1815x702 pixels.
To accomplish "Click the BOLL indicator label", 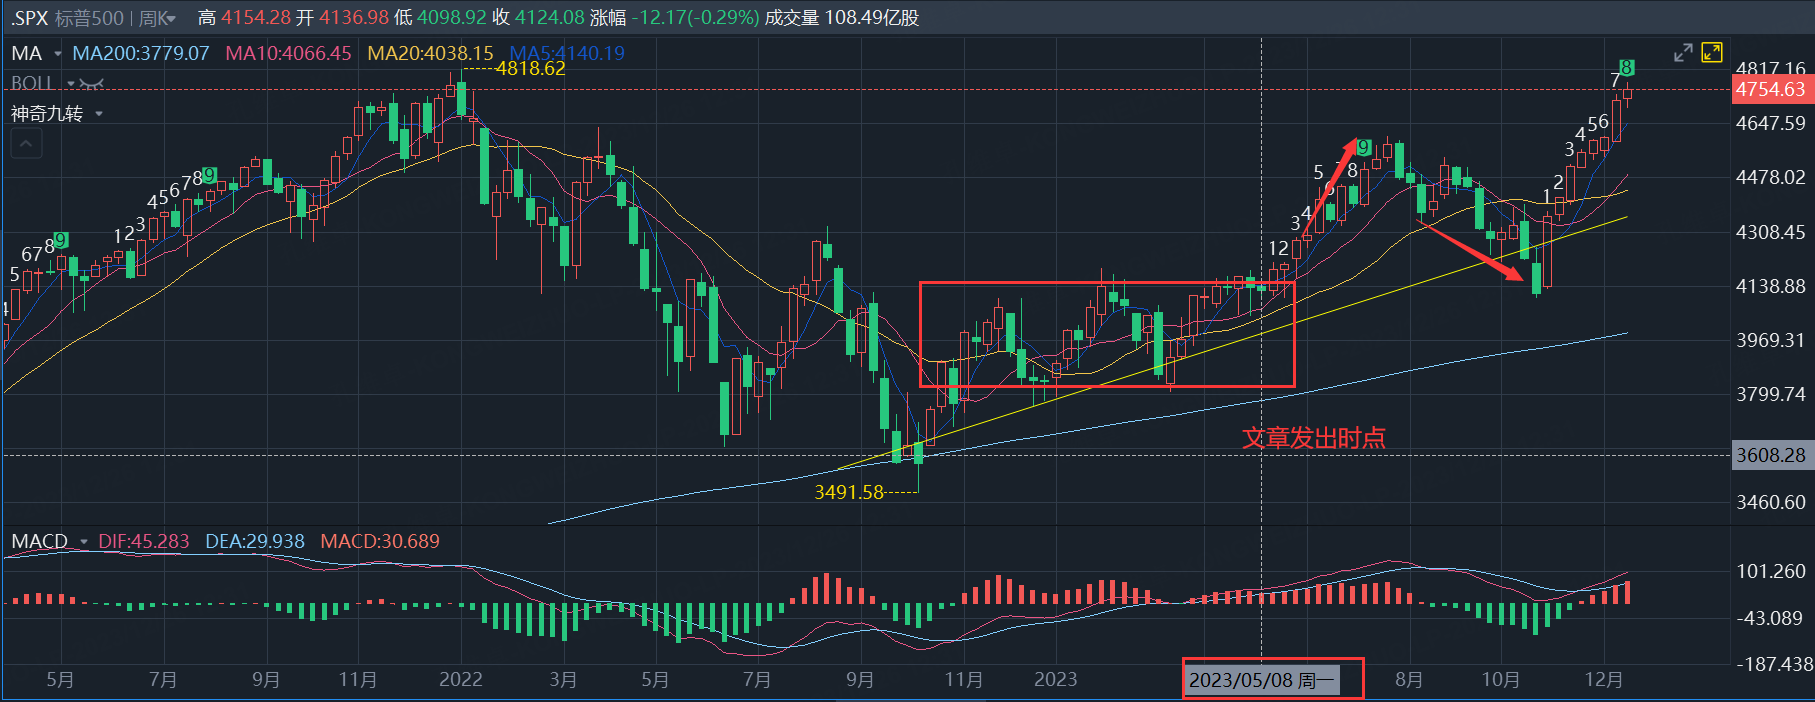I will [x=33, y=84].
